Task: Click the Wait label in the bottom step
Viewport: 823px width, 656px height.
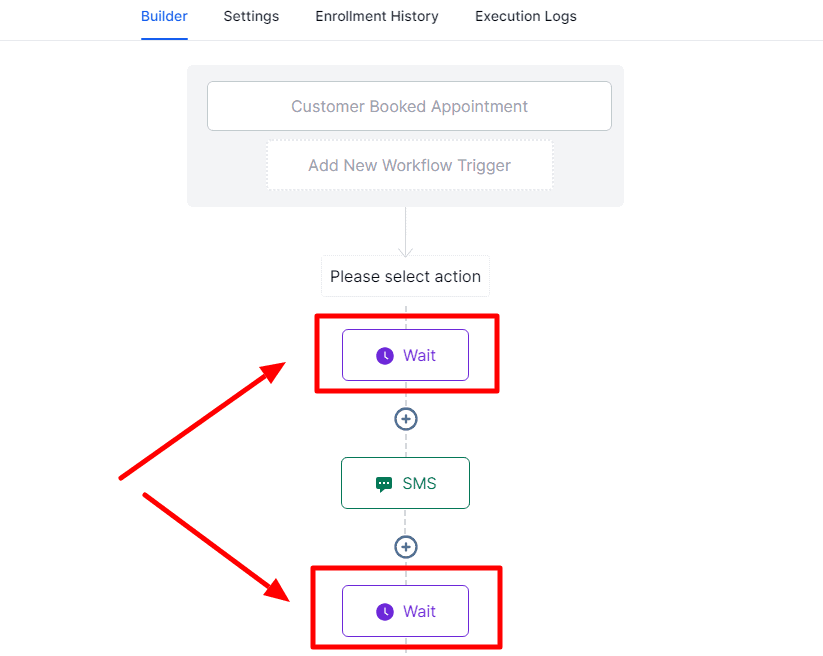Action: (419, 611)
